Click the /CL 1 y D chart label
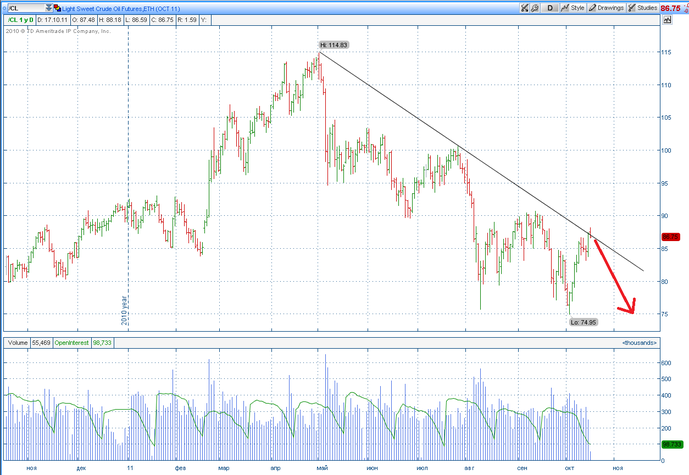 coord(20,20)
